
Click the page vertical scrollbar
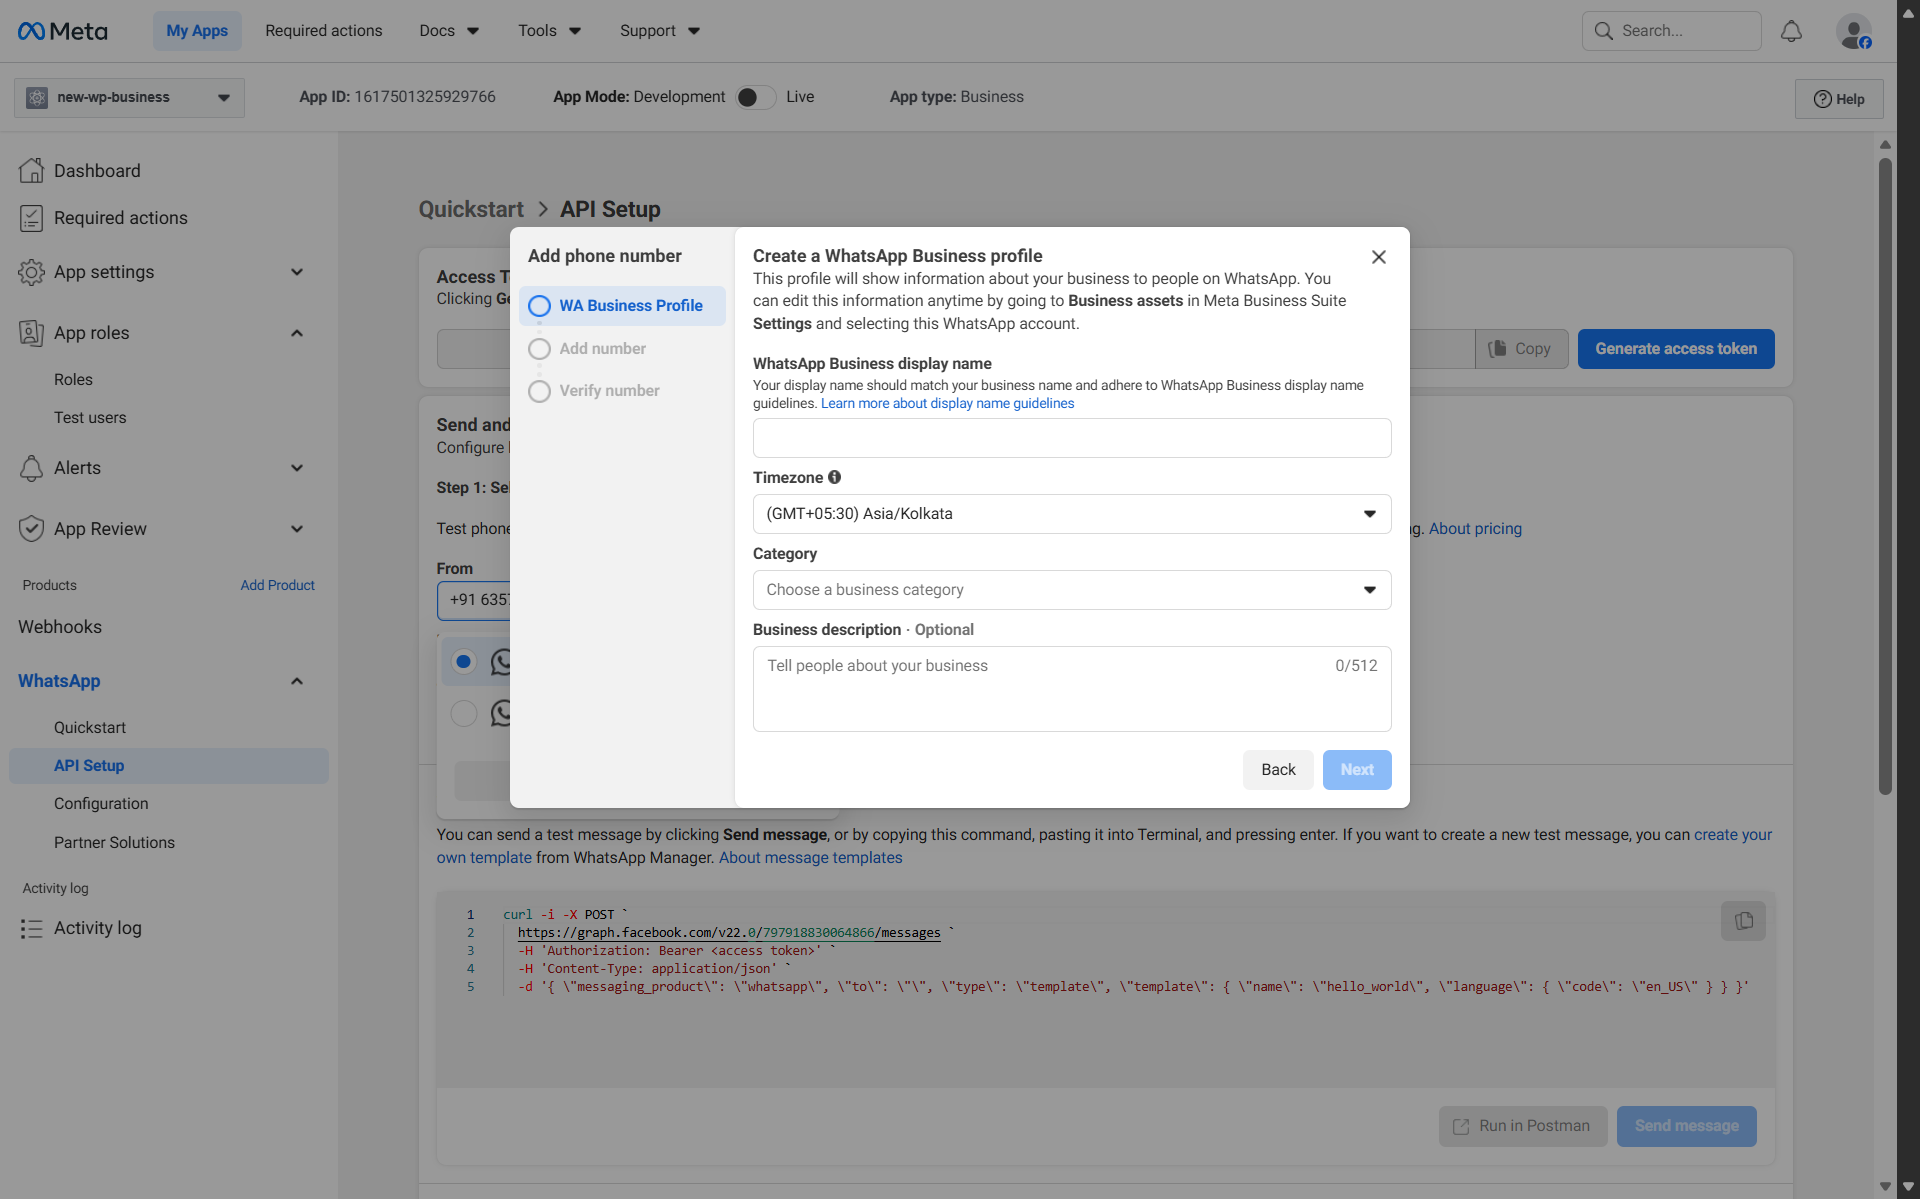coord(1885,476)
